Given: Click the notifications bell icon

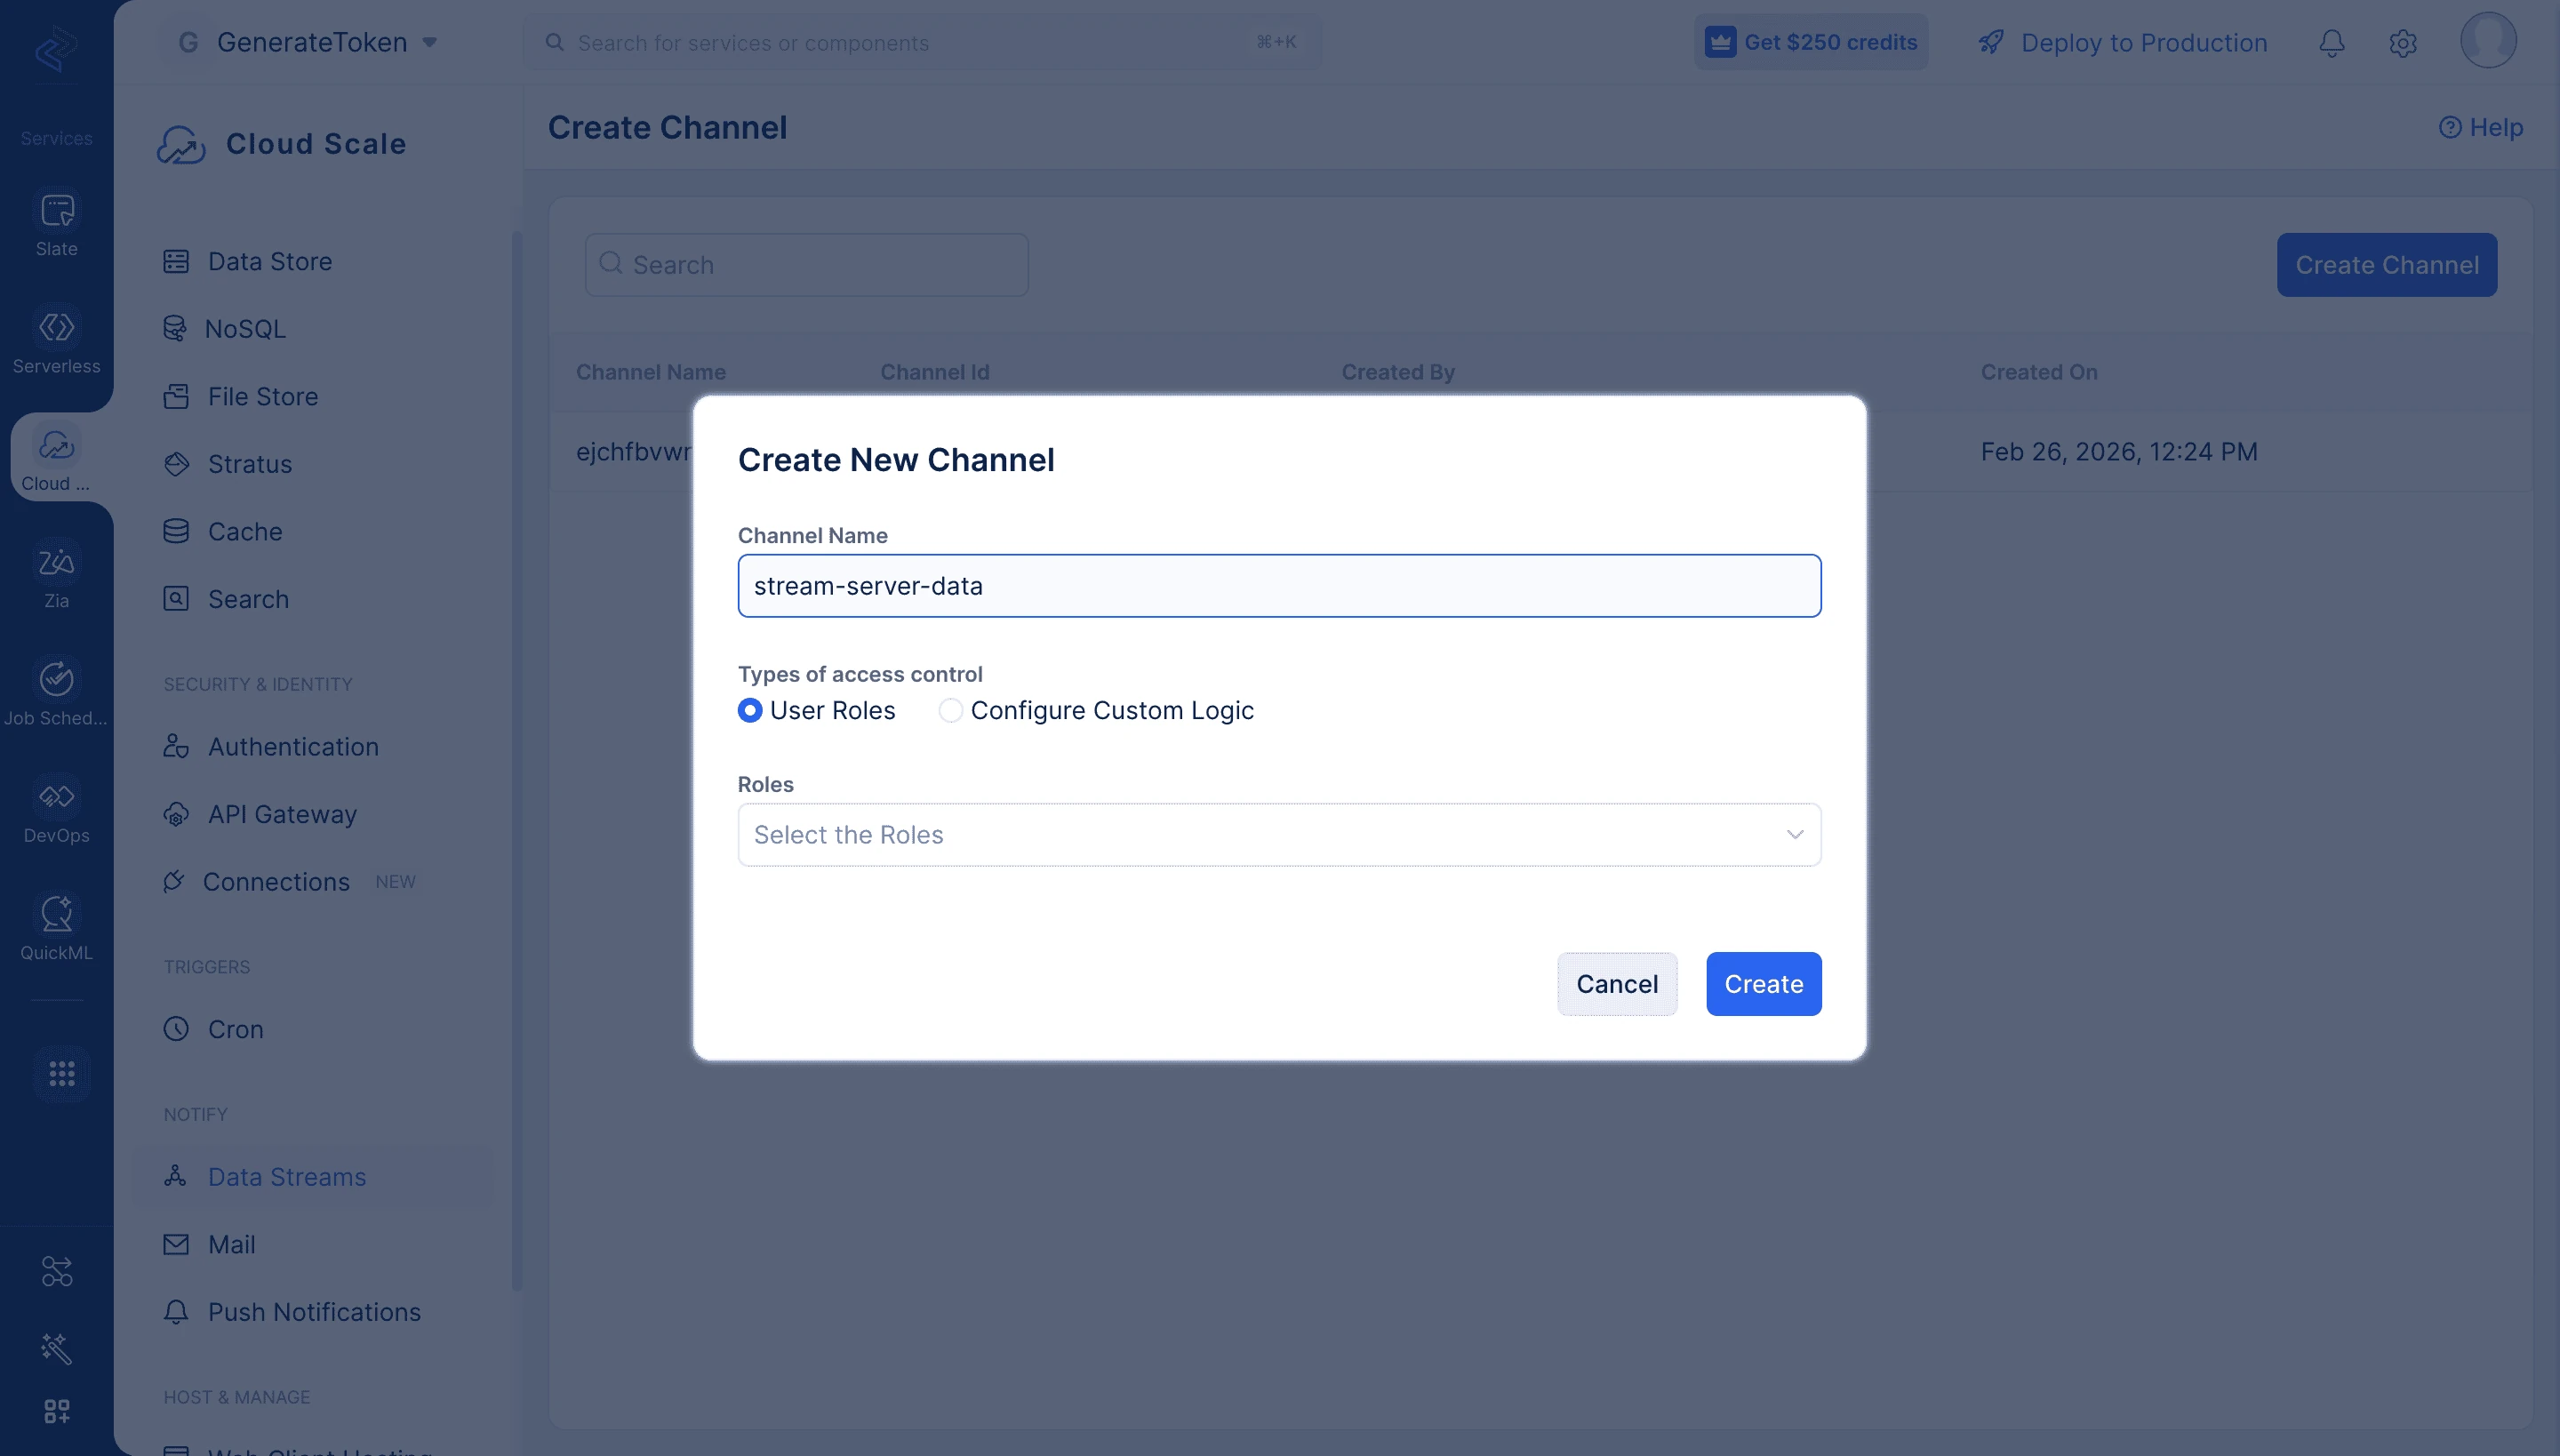Looking at the screenshot, I should 2331,42.
